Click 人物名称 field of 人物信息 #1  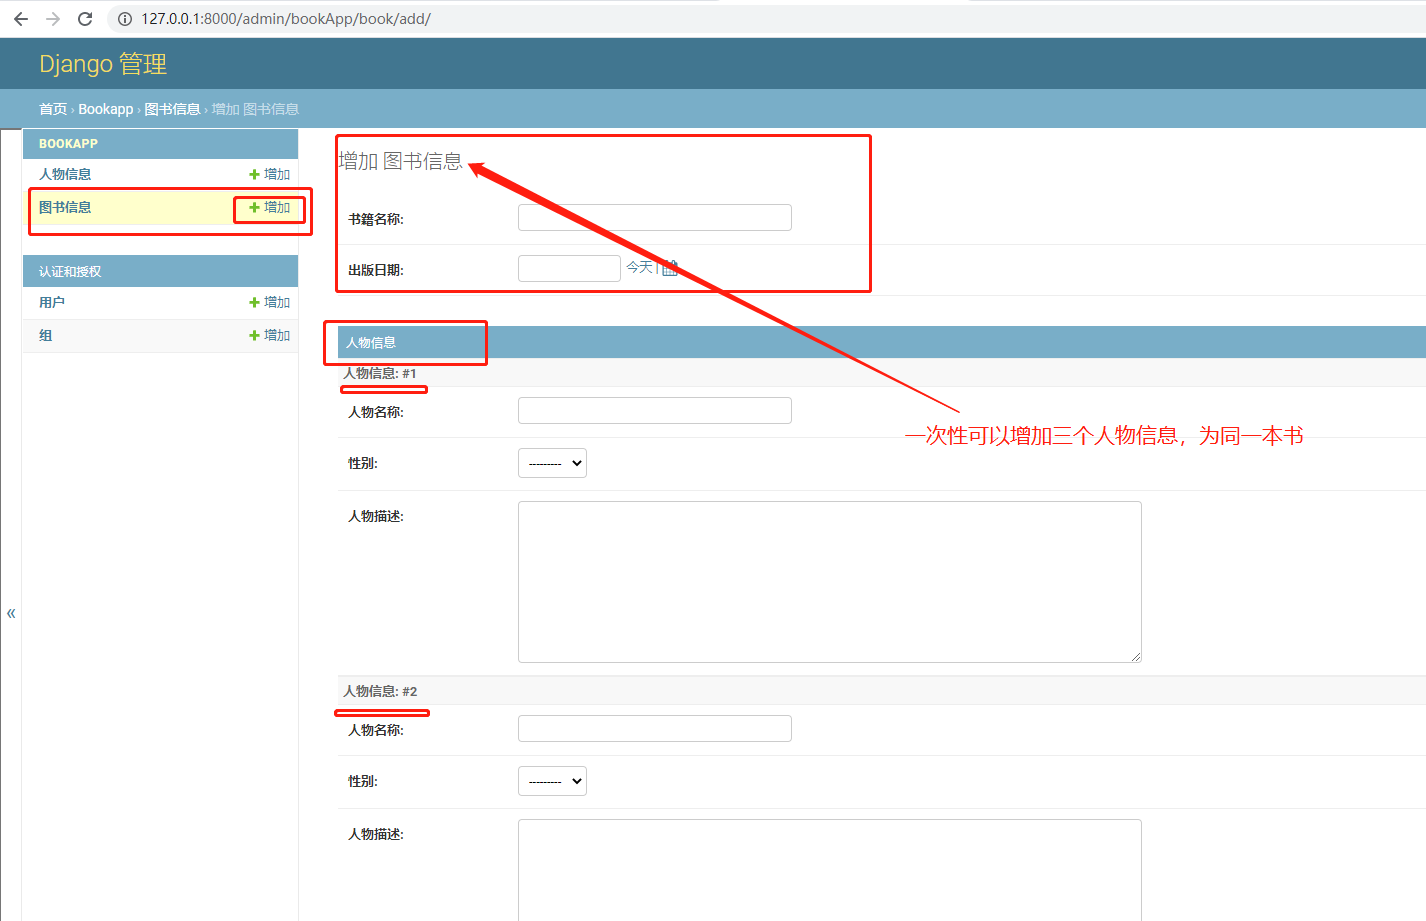coord(655,410)
